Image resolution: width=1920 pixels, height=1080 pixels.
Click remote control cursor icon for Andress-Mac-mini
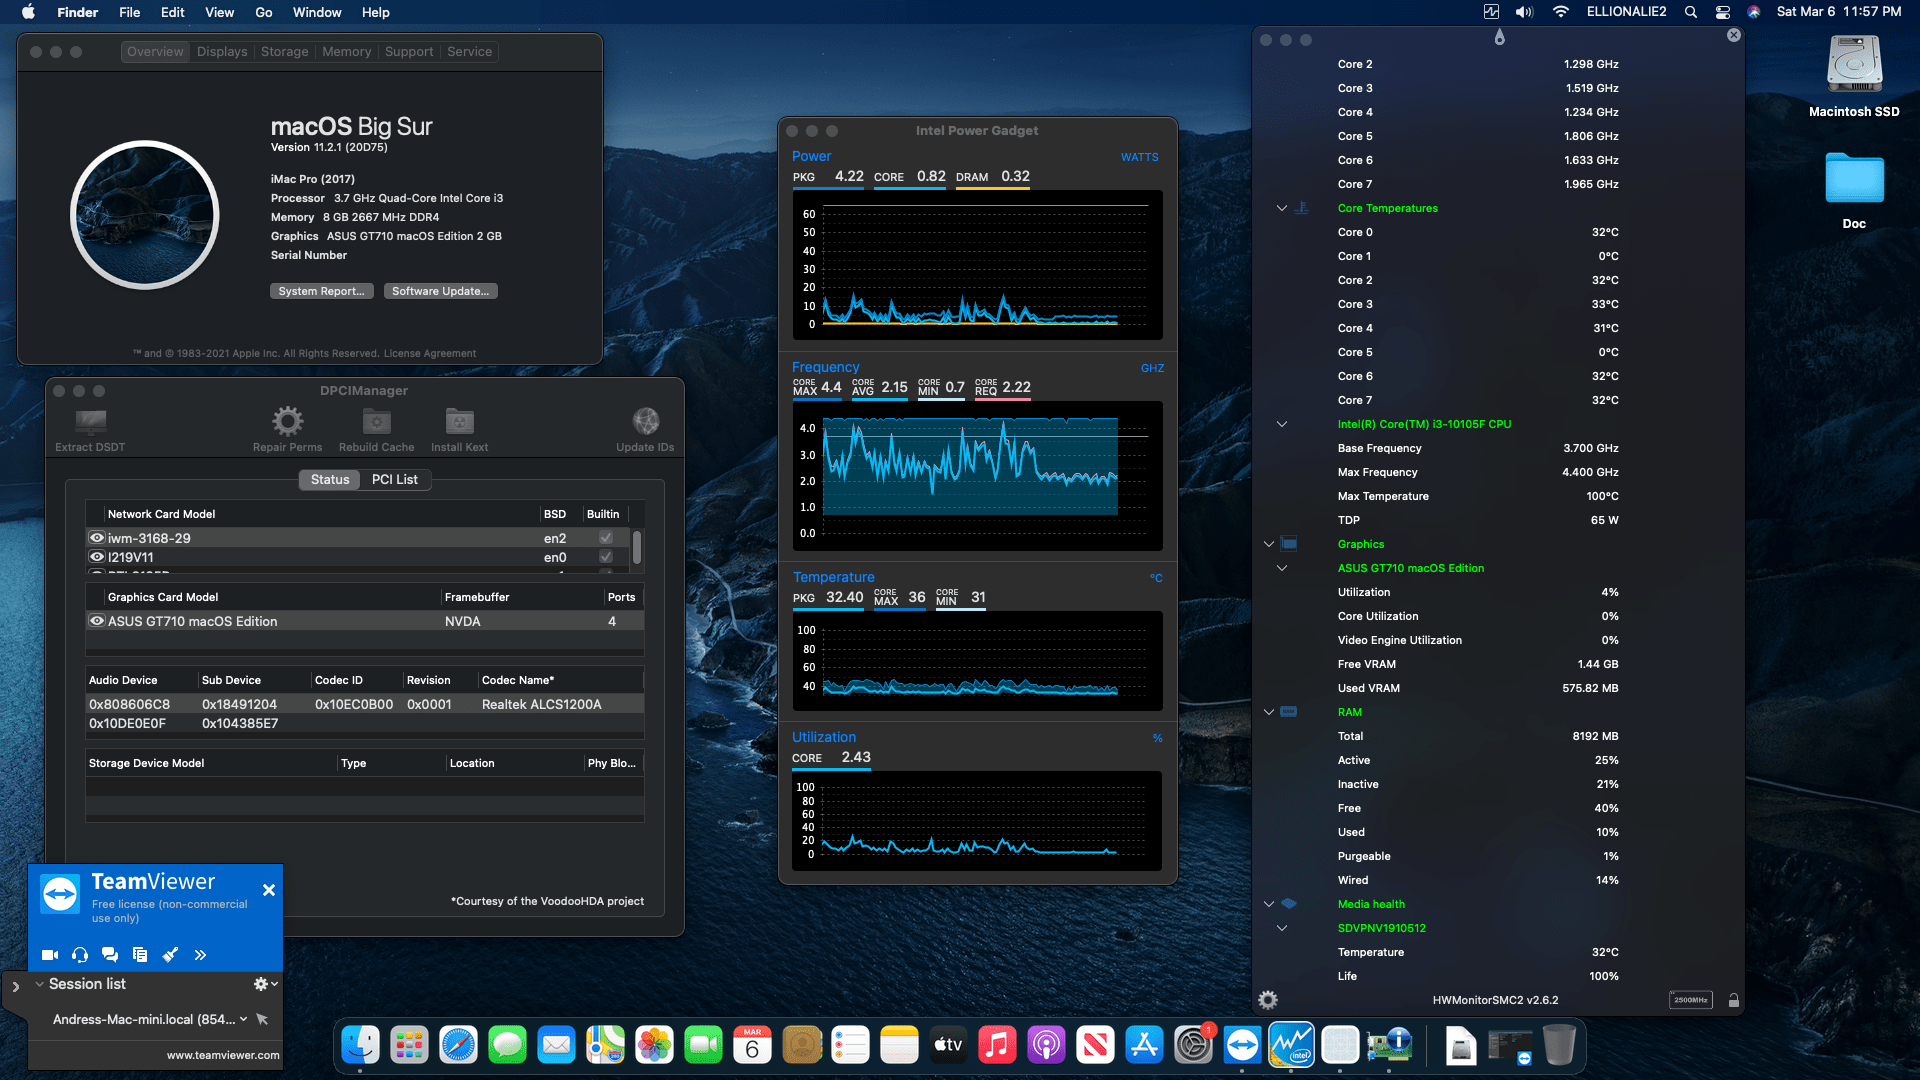[x=262, y=1019]
